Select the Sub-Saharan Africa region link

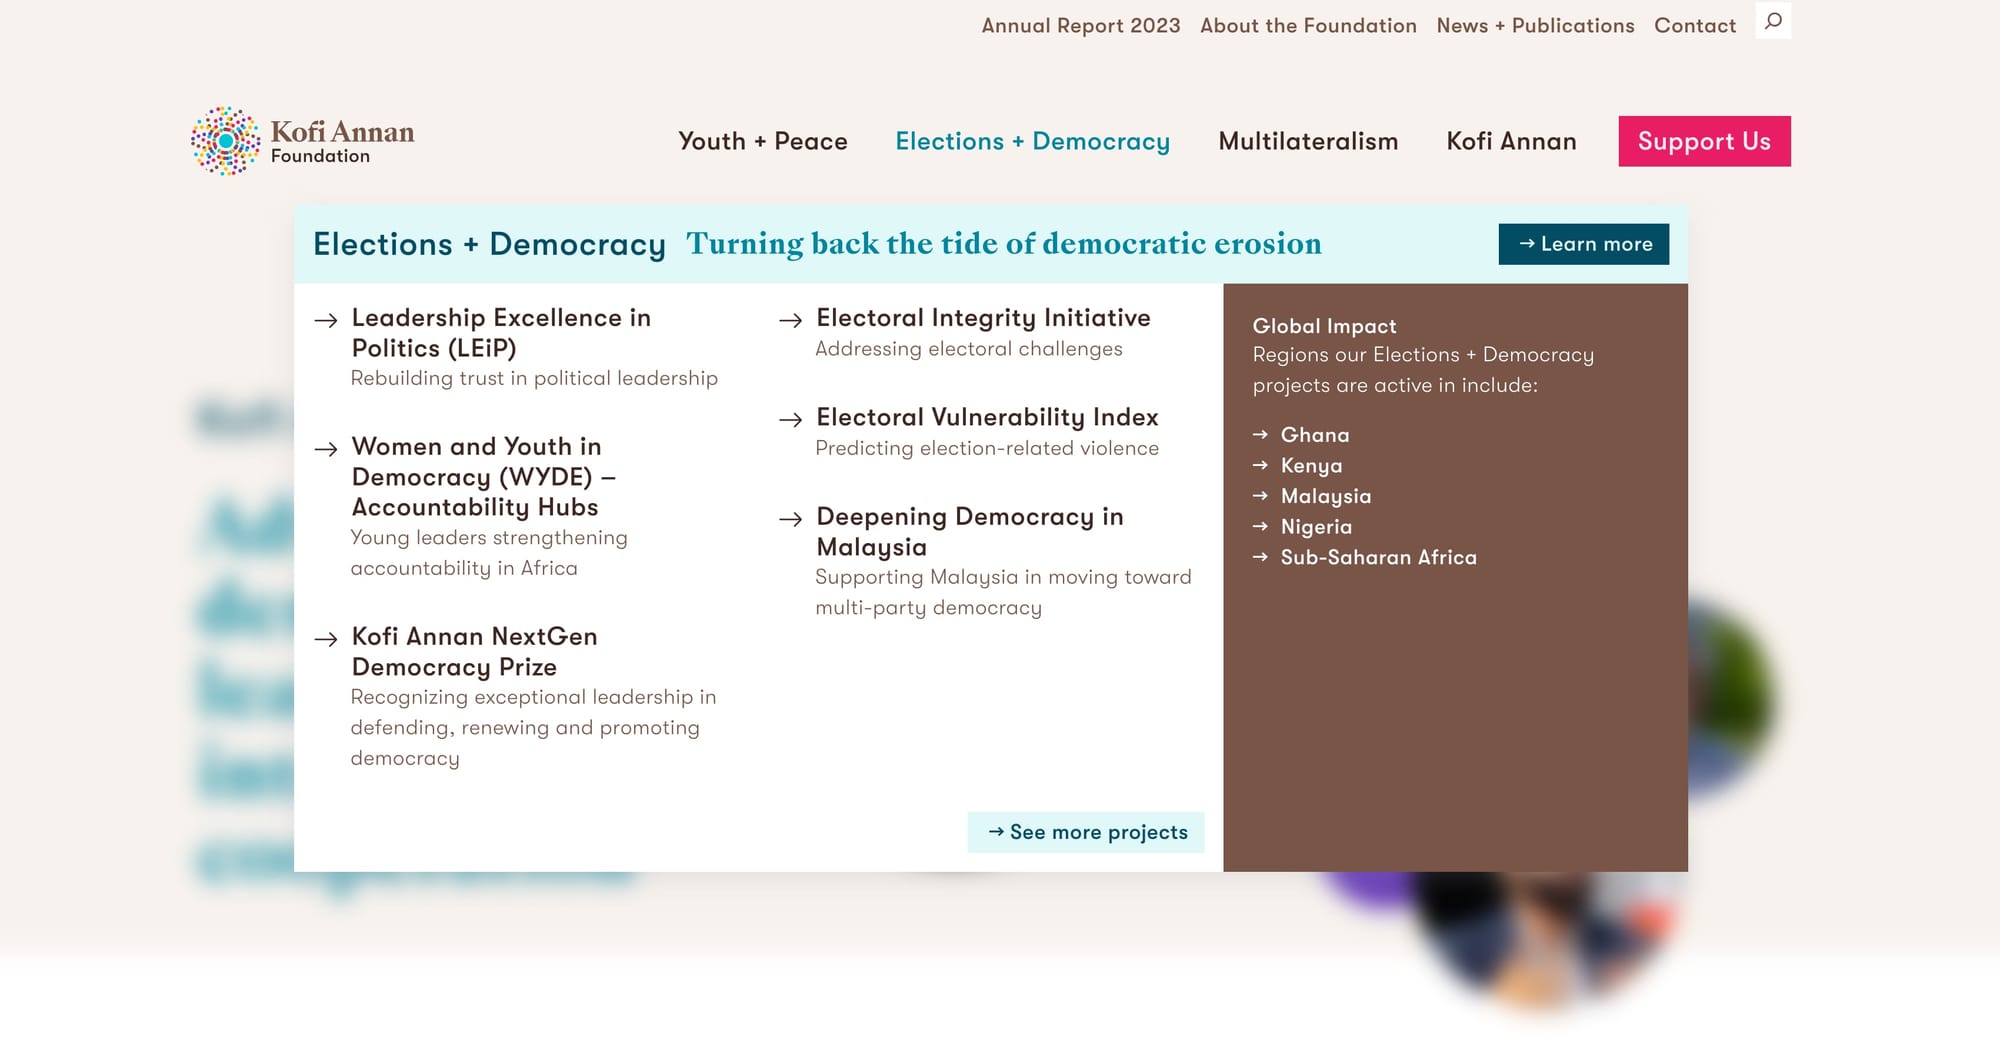click(x=1378, y=557)
